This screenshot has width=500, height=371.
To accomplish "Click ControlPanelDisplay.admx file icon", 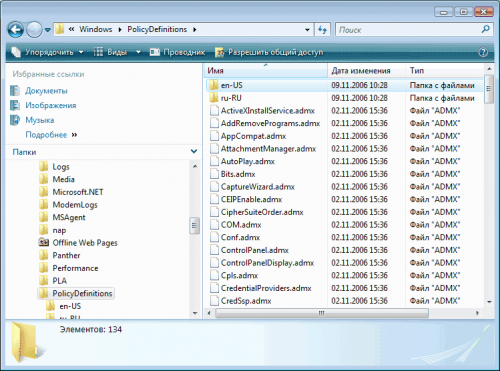I will pyautogui.click(x=214, y=262).
